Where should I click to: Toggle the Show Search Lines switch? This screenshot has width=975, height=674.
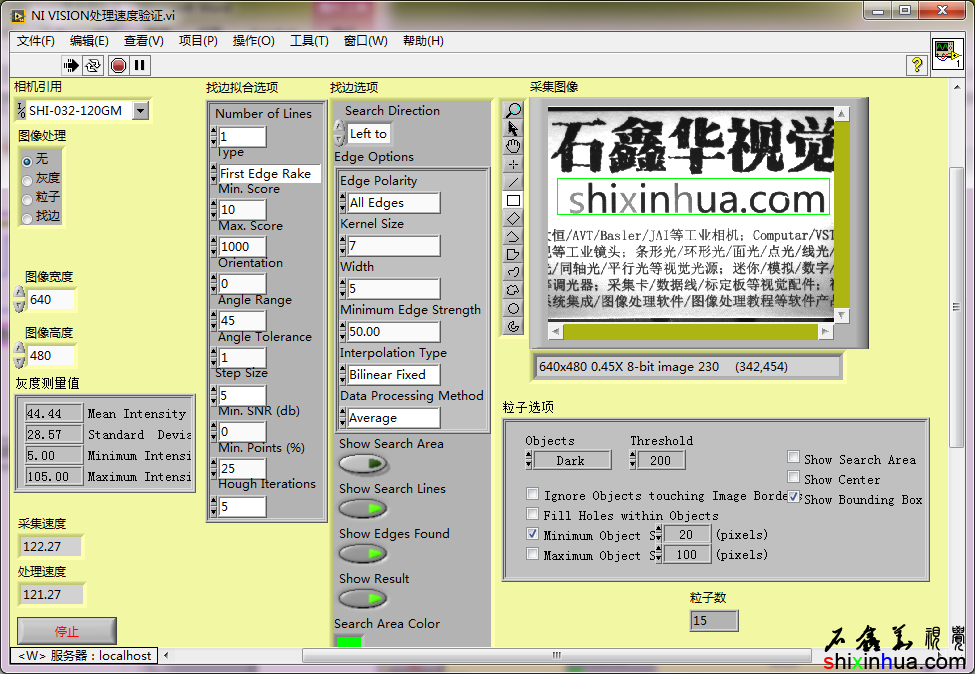[363, 509]
